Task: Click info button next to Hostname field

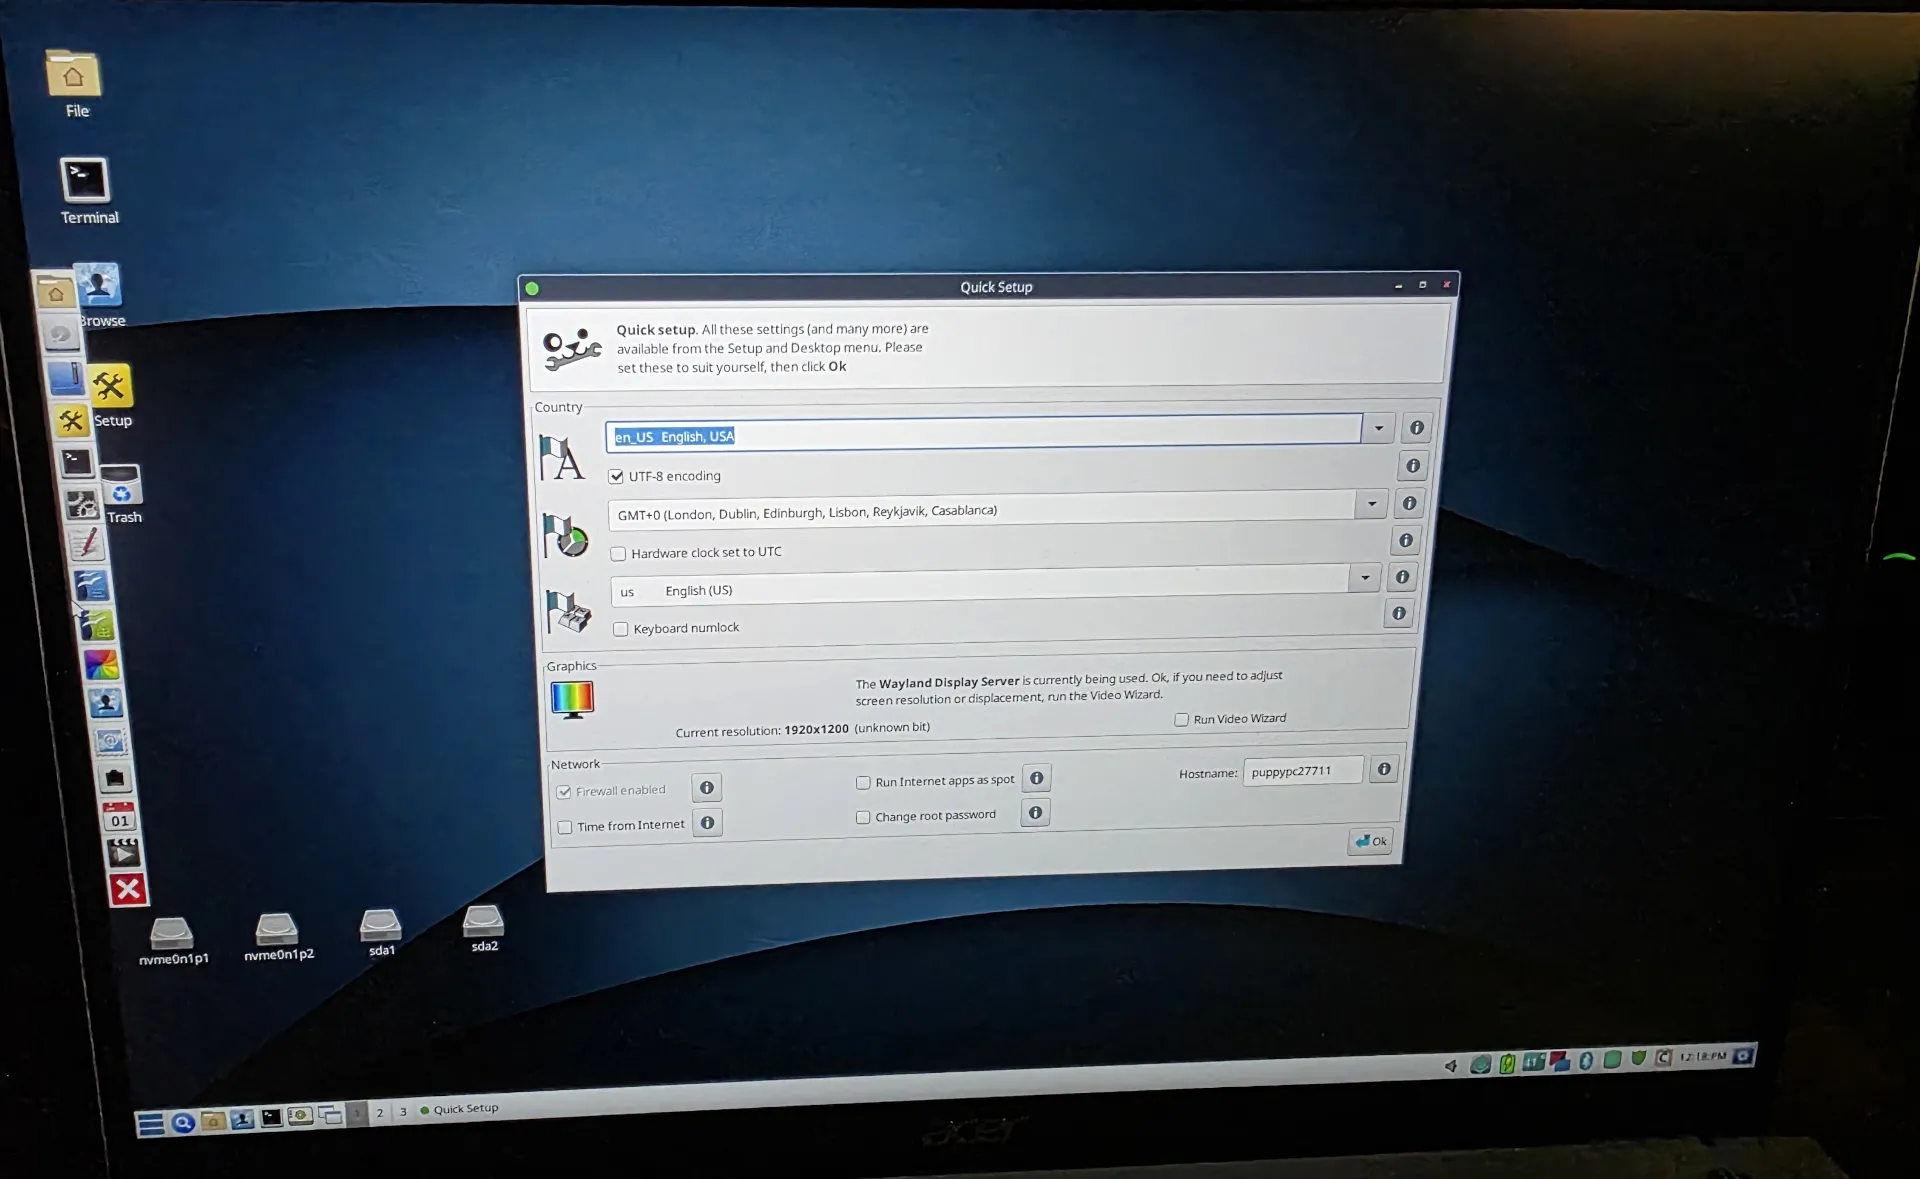Action: (1384, 769)
